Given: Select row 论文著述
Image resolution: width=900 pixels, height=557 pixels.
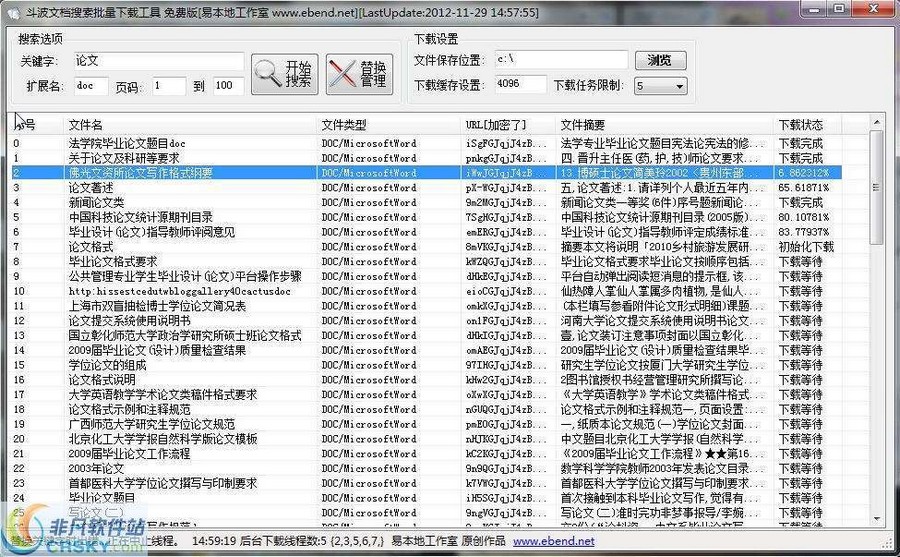Looking at the screenshot, I should coord(426,188).
